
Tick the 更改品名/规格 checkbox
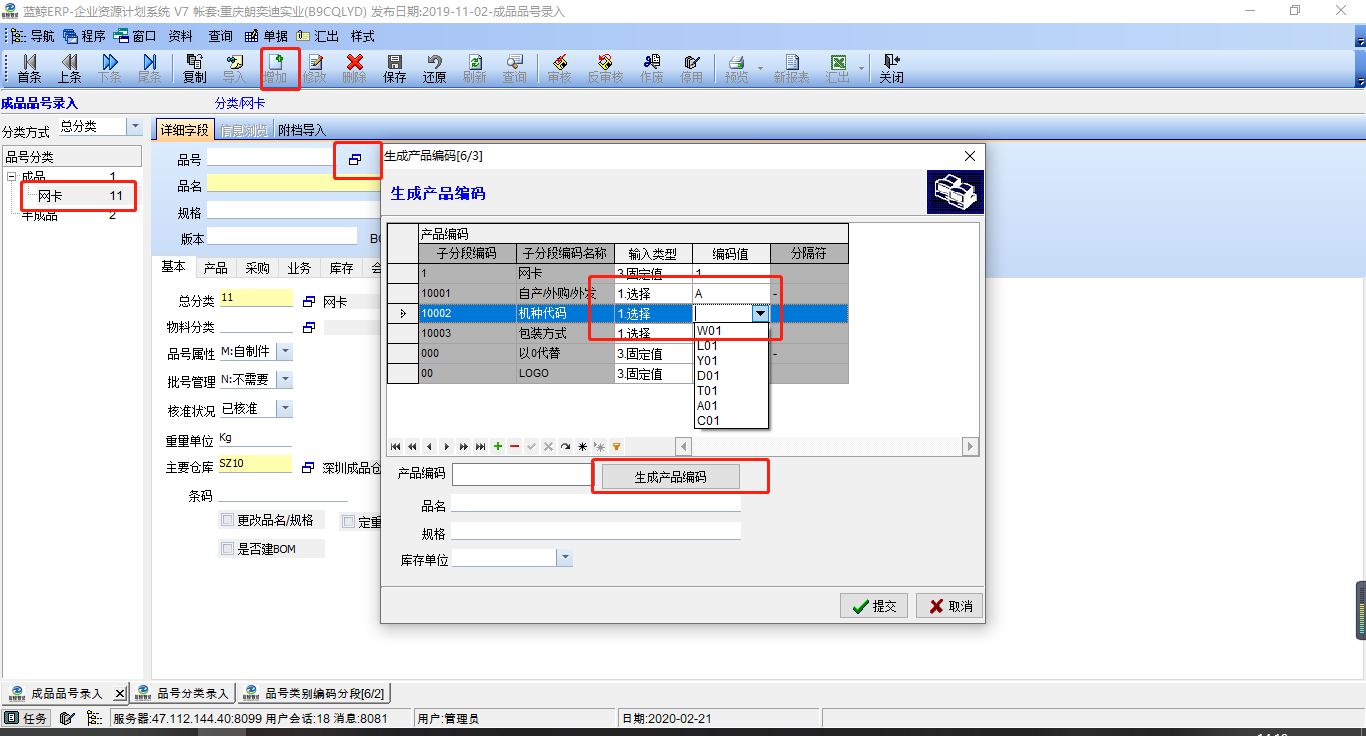point(227,520)
